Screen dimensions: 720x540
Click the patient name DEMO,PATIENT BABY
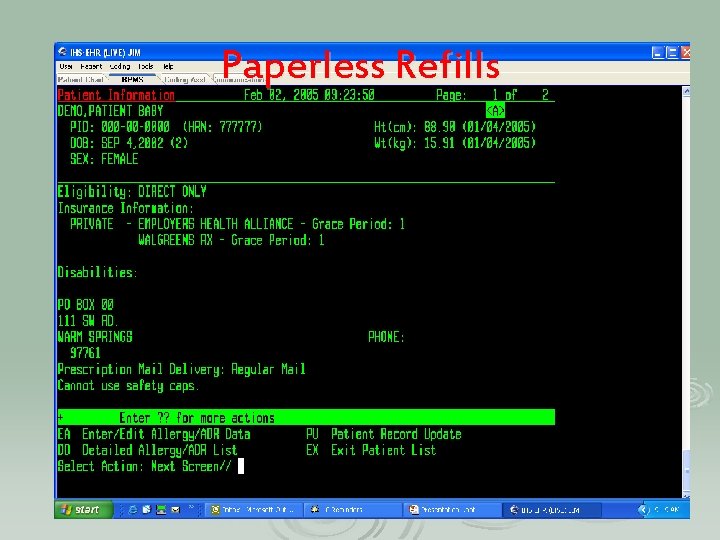[111, 111]
